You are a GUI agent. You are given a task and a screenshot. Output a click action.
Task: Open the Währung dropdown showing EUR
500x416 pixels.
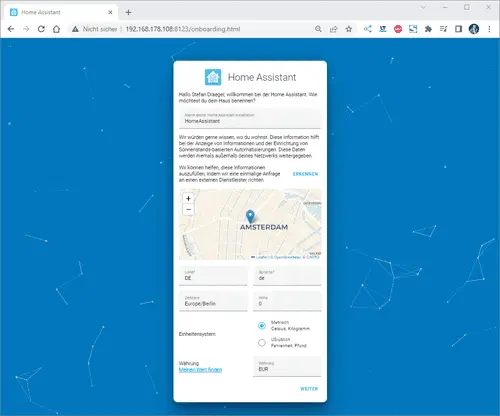click(287, 366)
